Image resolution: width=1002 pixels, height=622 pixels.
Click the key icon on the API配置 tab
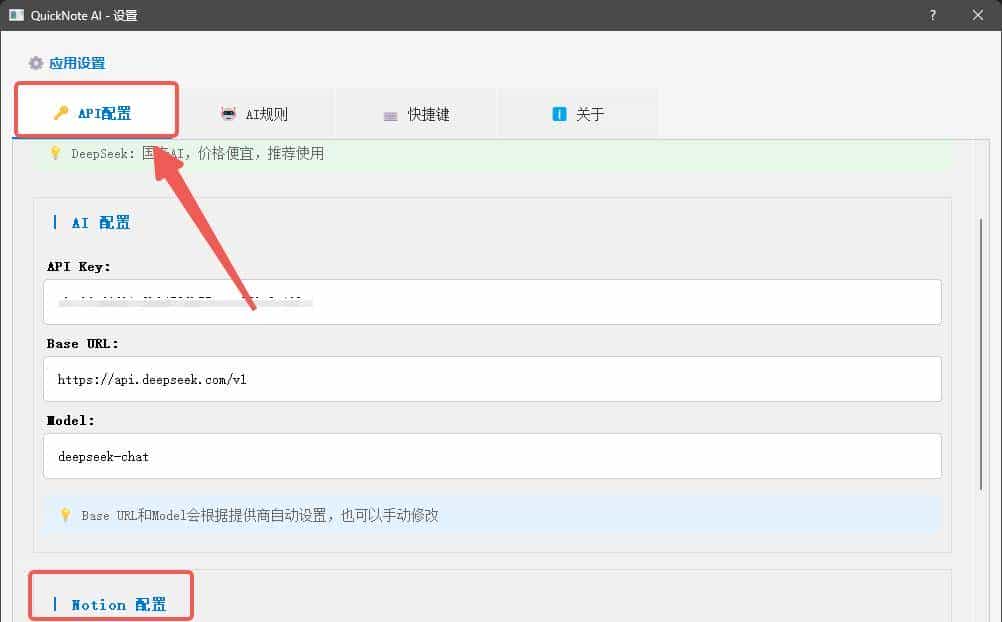click(62, 113)
